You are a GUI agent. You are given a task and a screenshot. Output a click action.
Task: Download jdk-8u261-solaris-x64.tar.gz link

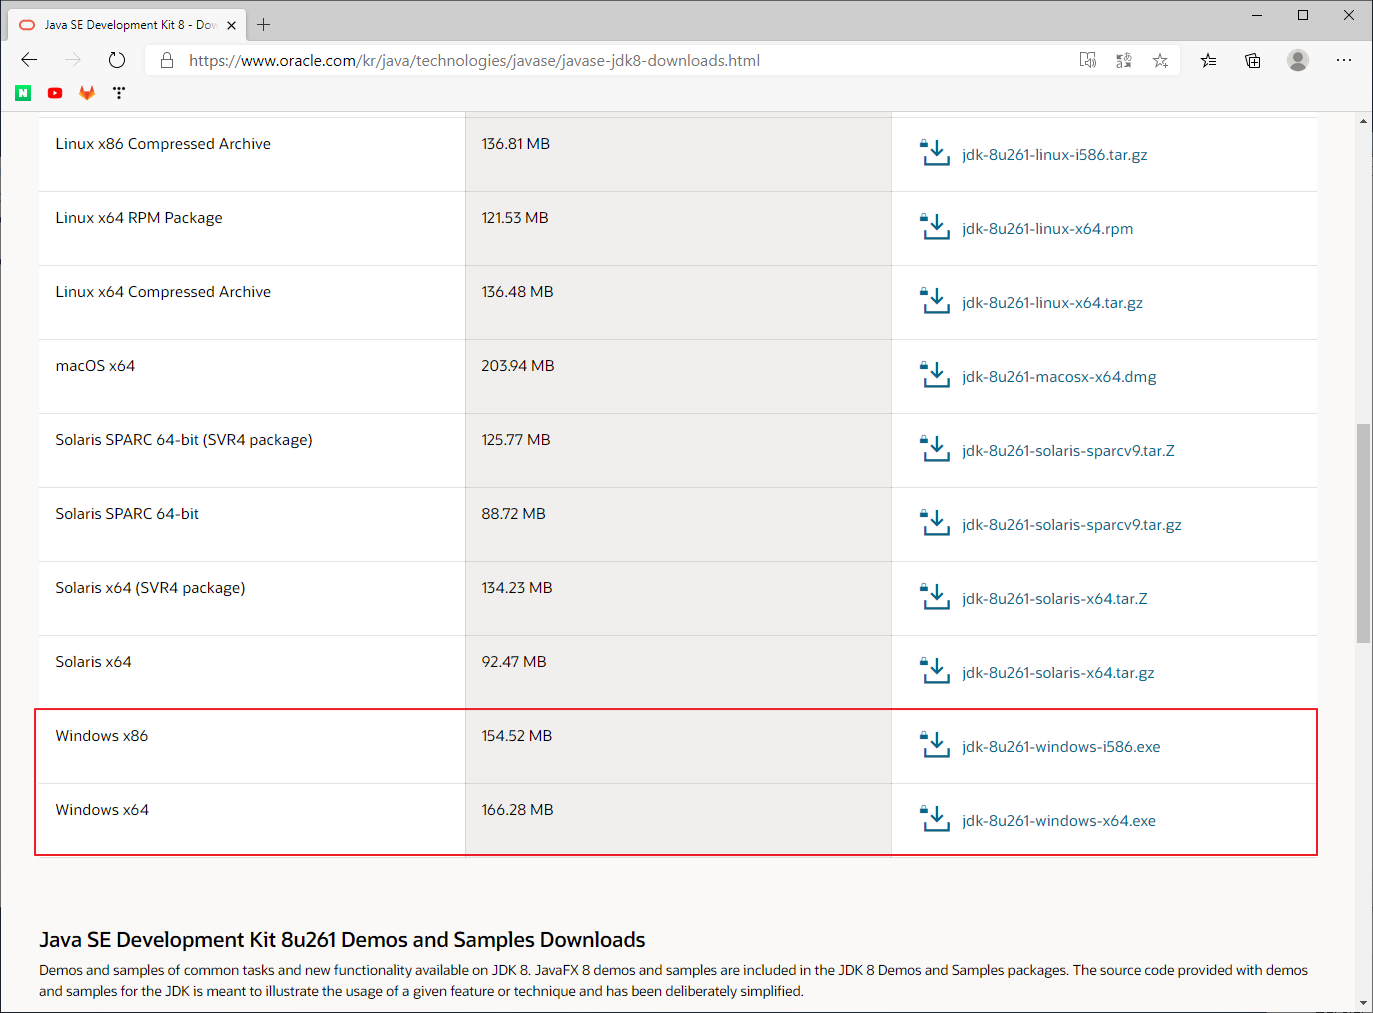click(x=1058, y=673)
